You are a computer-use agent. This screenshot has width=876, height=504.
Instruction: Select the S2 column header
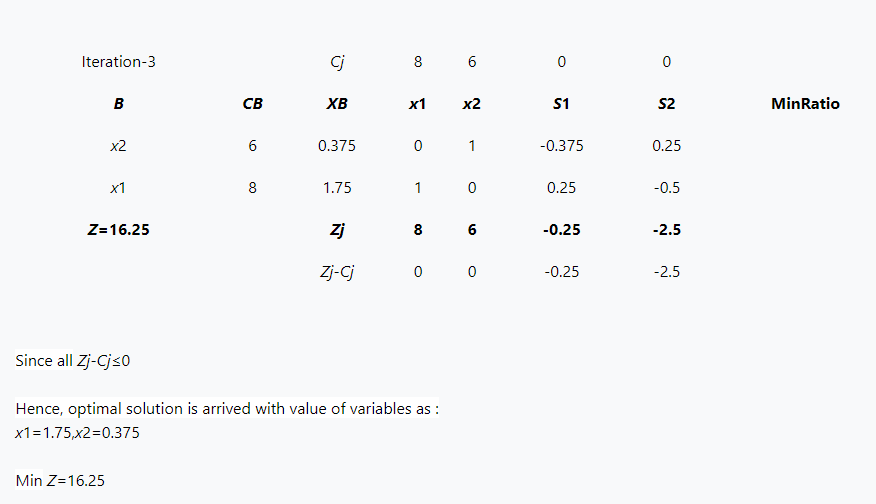pos(666,104)
